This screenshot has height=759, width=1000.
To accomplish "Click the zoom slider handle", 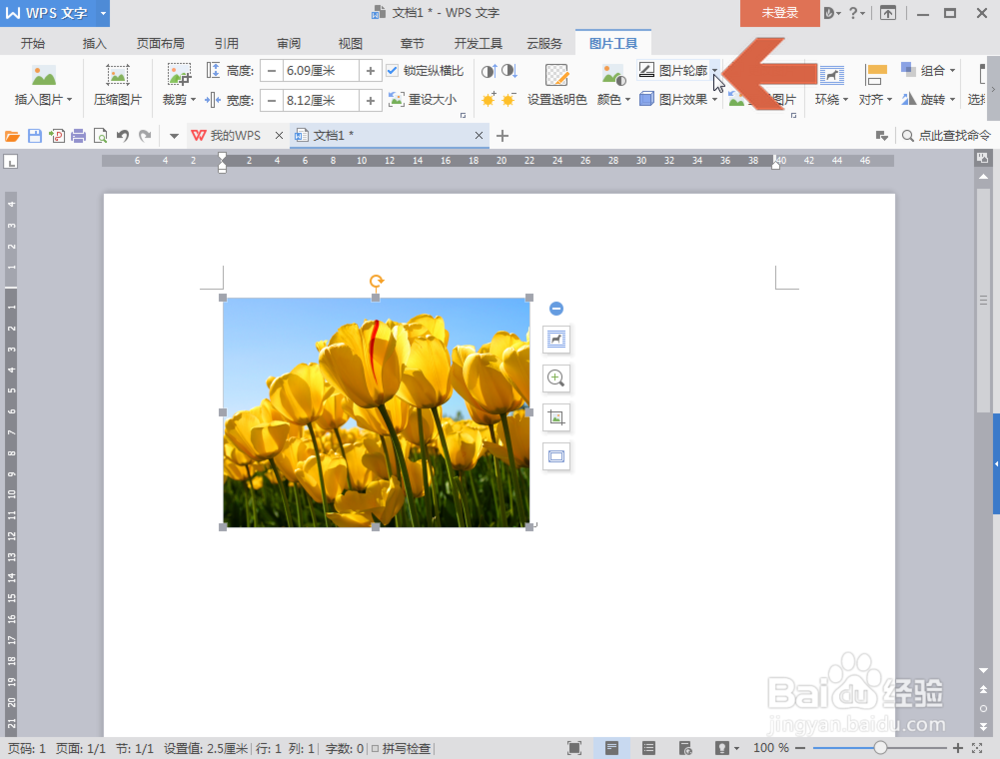I will click(880, 748).
